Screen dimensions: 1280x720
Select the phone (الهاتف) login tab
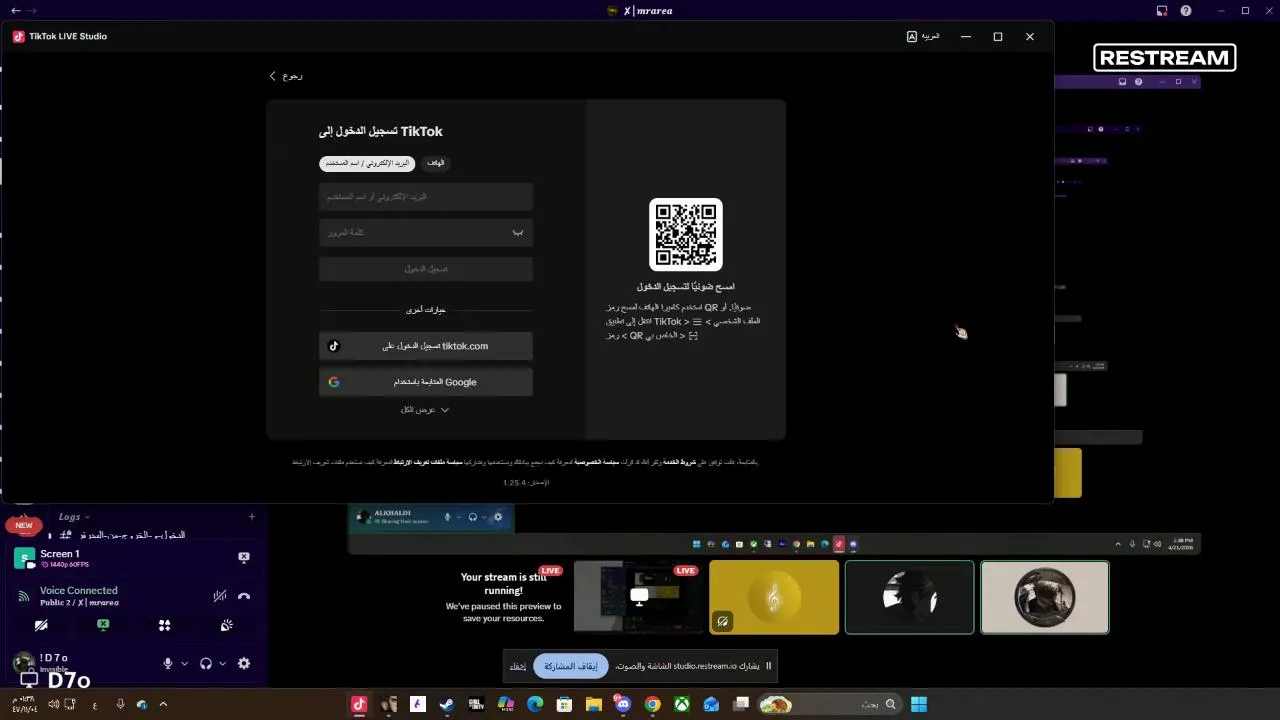(436, 163)
